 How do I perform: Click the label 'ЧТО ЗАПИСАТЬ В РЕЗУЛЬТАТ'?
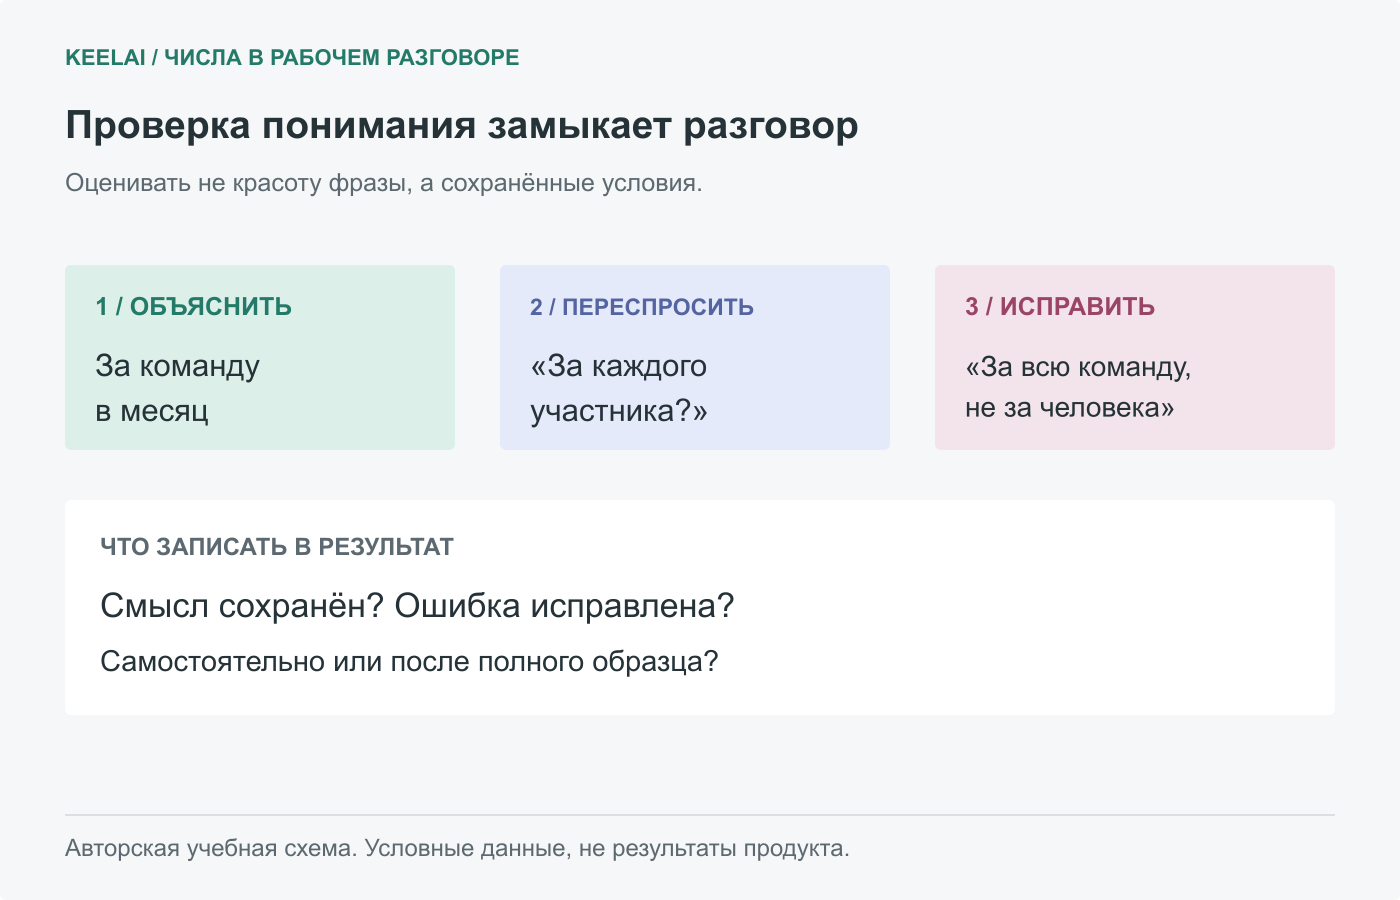(x=277, y=547)
